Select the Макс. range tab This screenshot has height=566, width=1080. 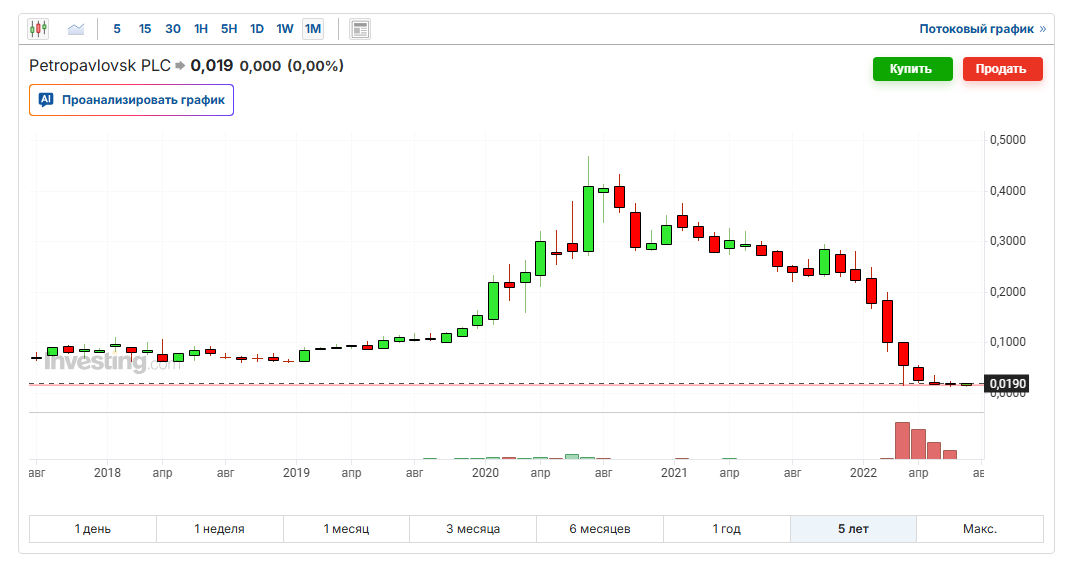click(x=980, y=529)
